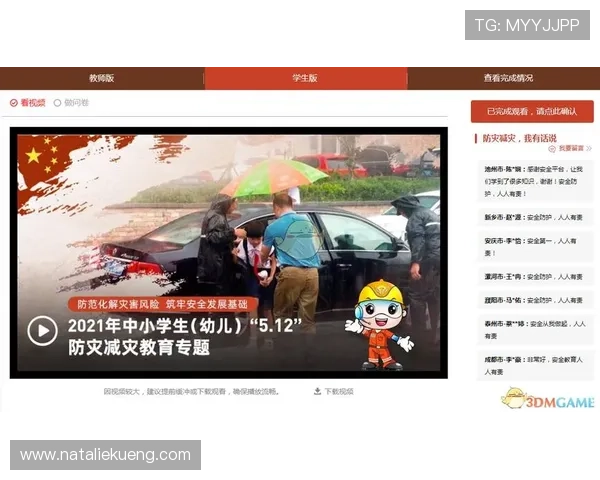The height and width of the screenshot is (480, 600).
Task: Select the 看视频 radio option
Action: point(28,103)
